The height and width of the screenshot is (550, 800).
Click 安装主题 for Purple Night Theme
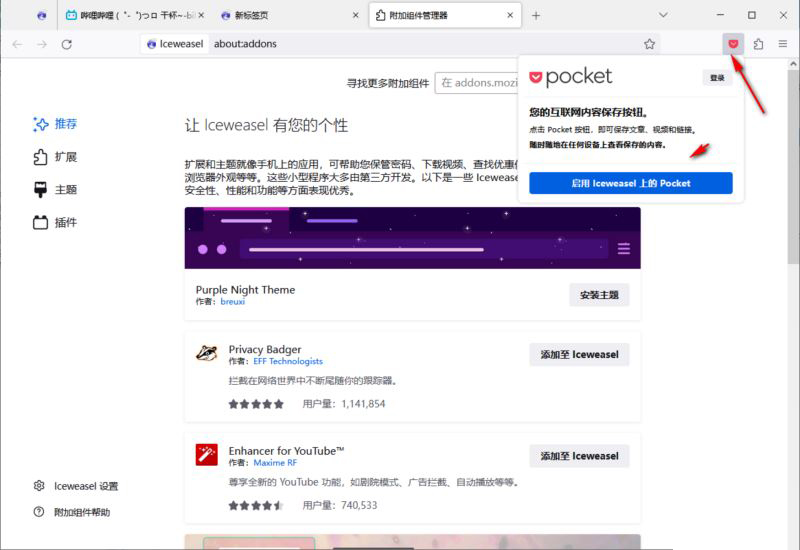coord(599,295)
